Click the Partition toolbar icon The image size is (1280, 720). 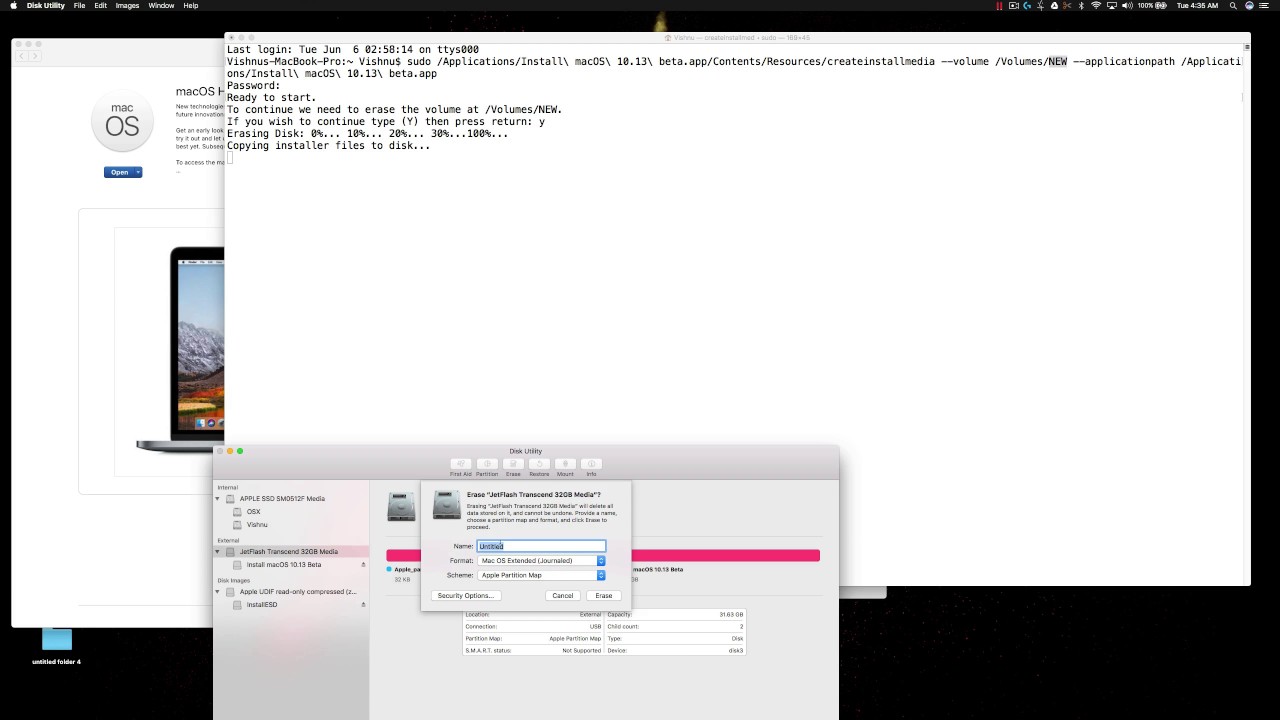(x=487, y=464)
